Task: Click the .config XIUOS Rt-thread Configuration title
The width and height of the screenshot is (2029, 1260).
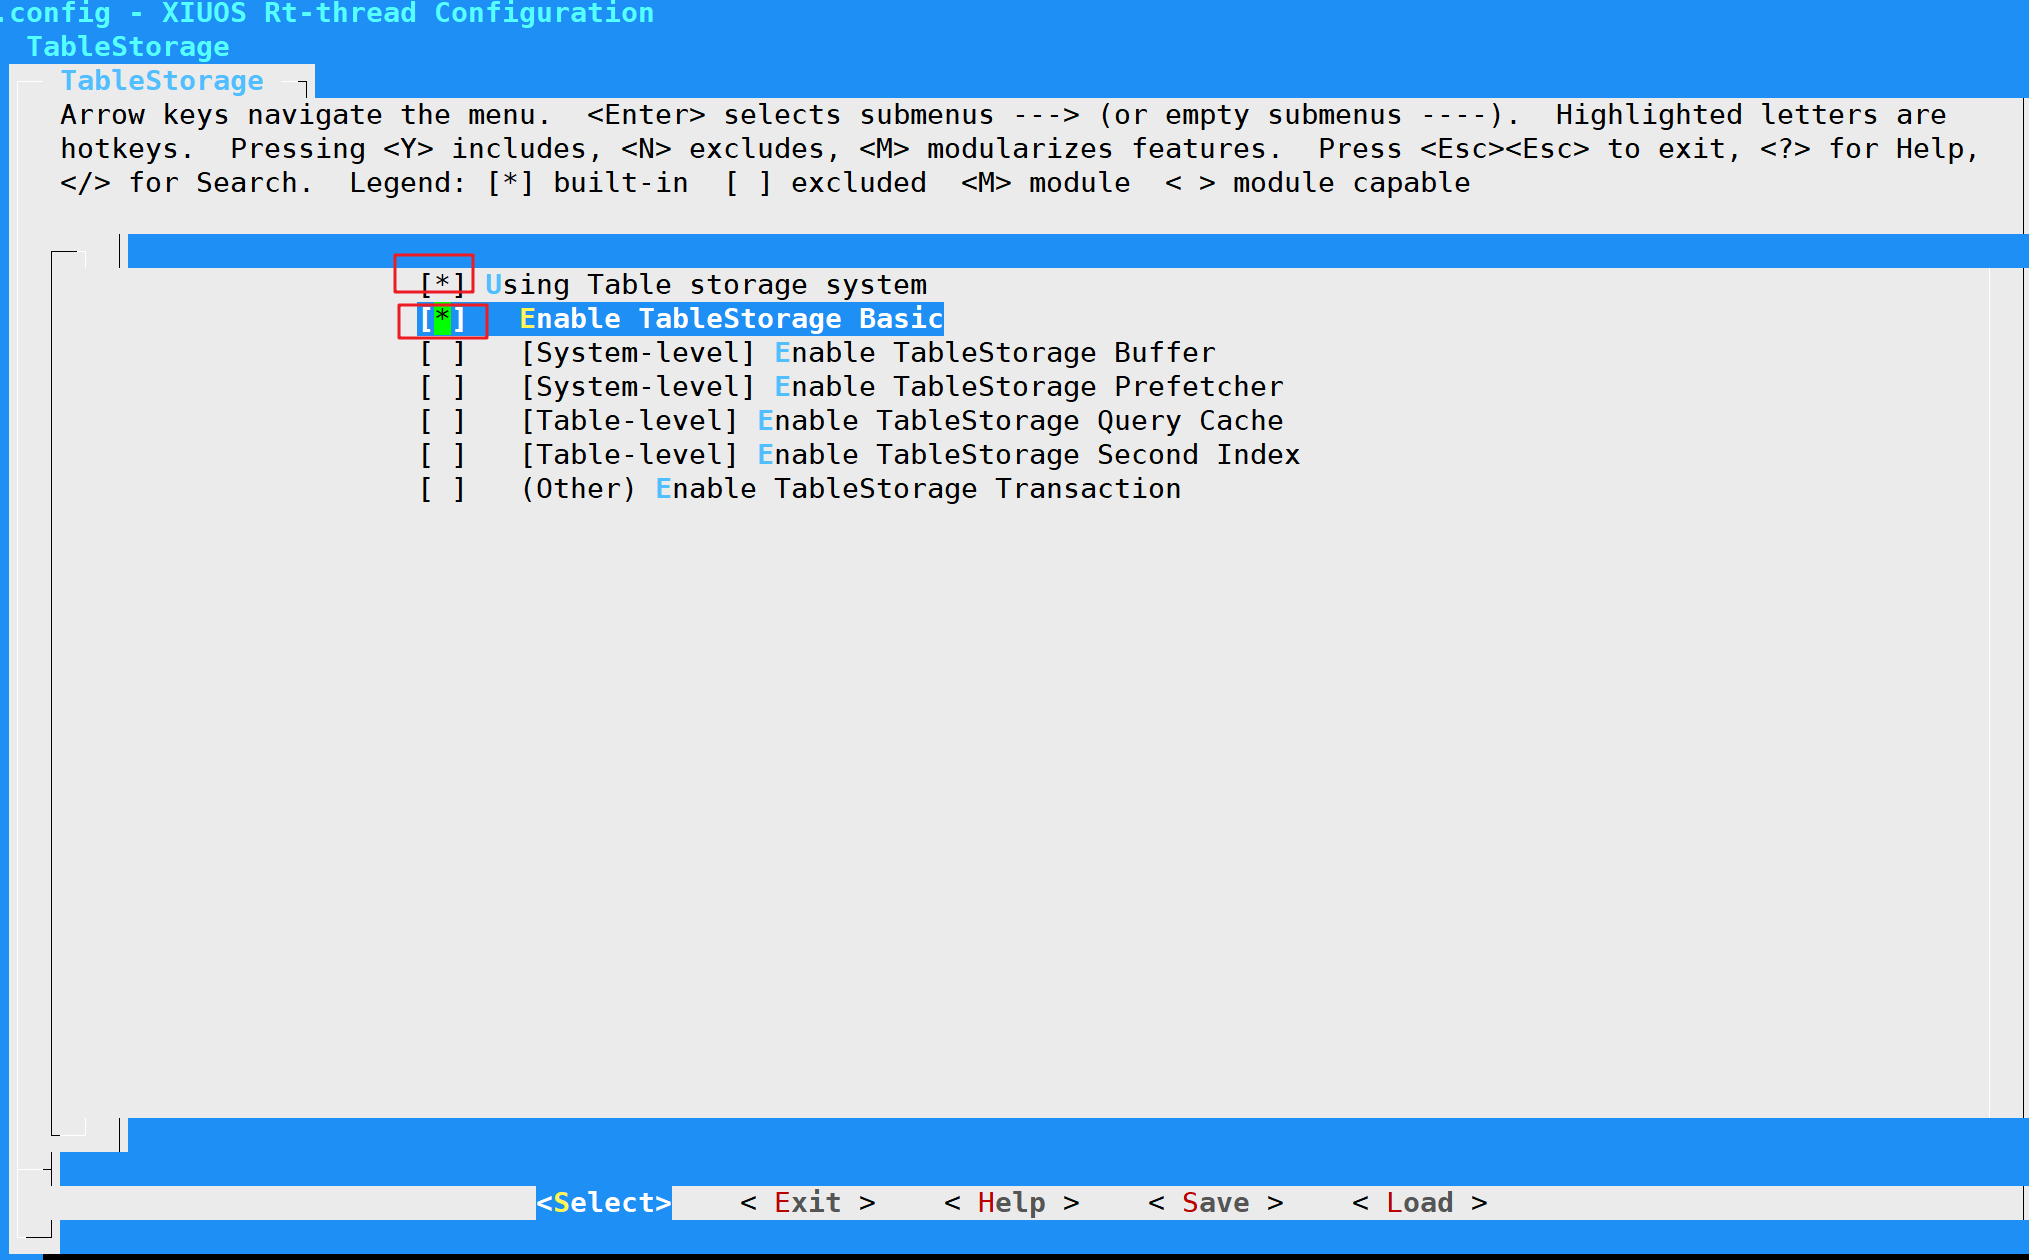Action: tap(327, 13)
